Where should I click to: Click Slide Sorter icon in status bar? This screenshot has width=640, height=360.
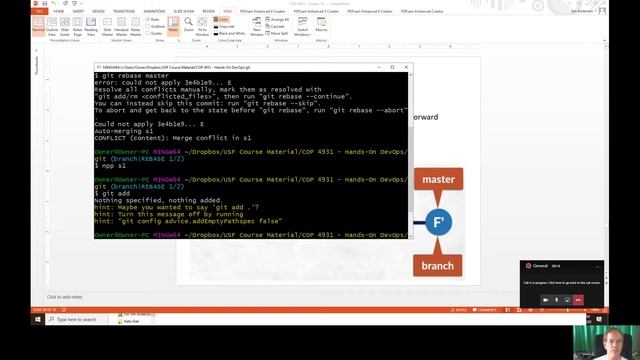click(x=519, y=310)
